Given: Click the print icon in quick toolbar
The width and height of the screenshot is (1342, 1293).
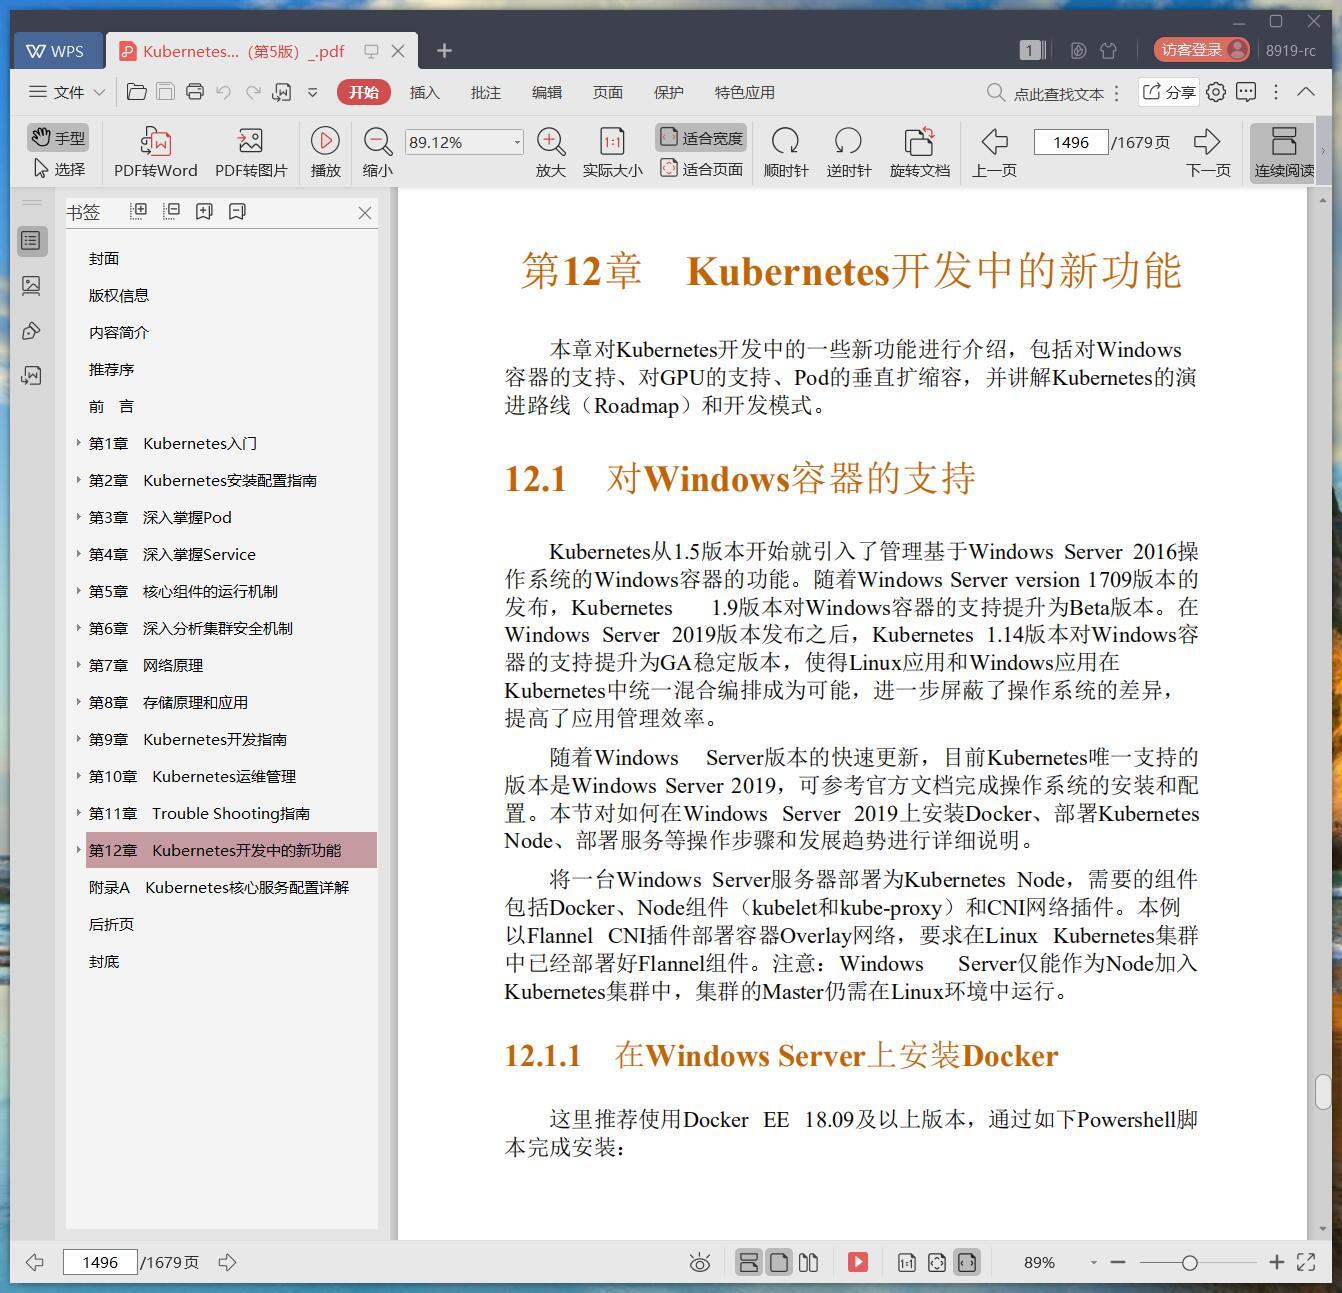Looking at the screenshot, I should coord(195,92).
